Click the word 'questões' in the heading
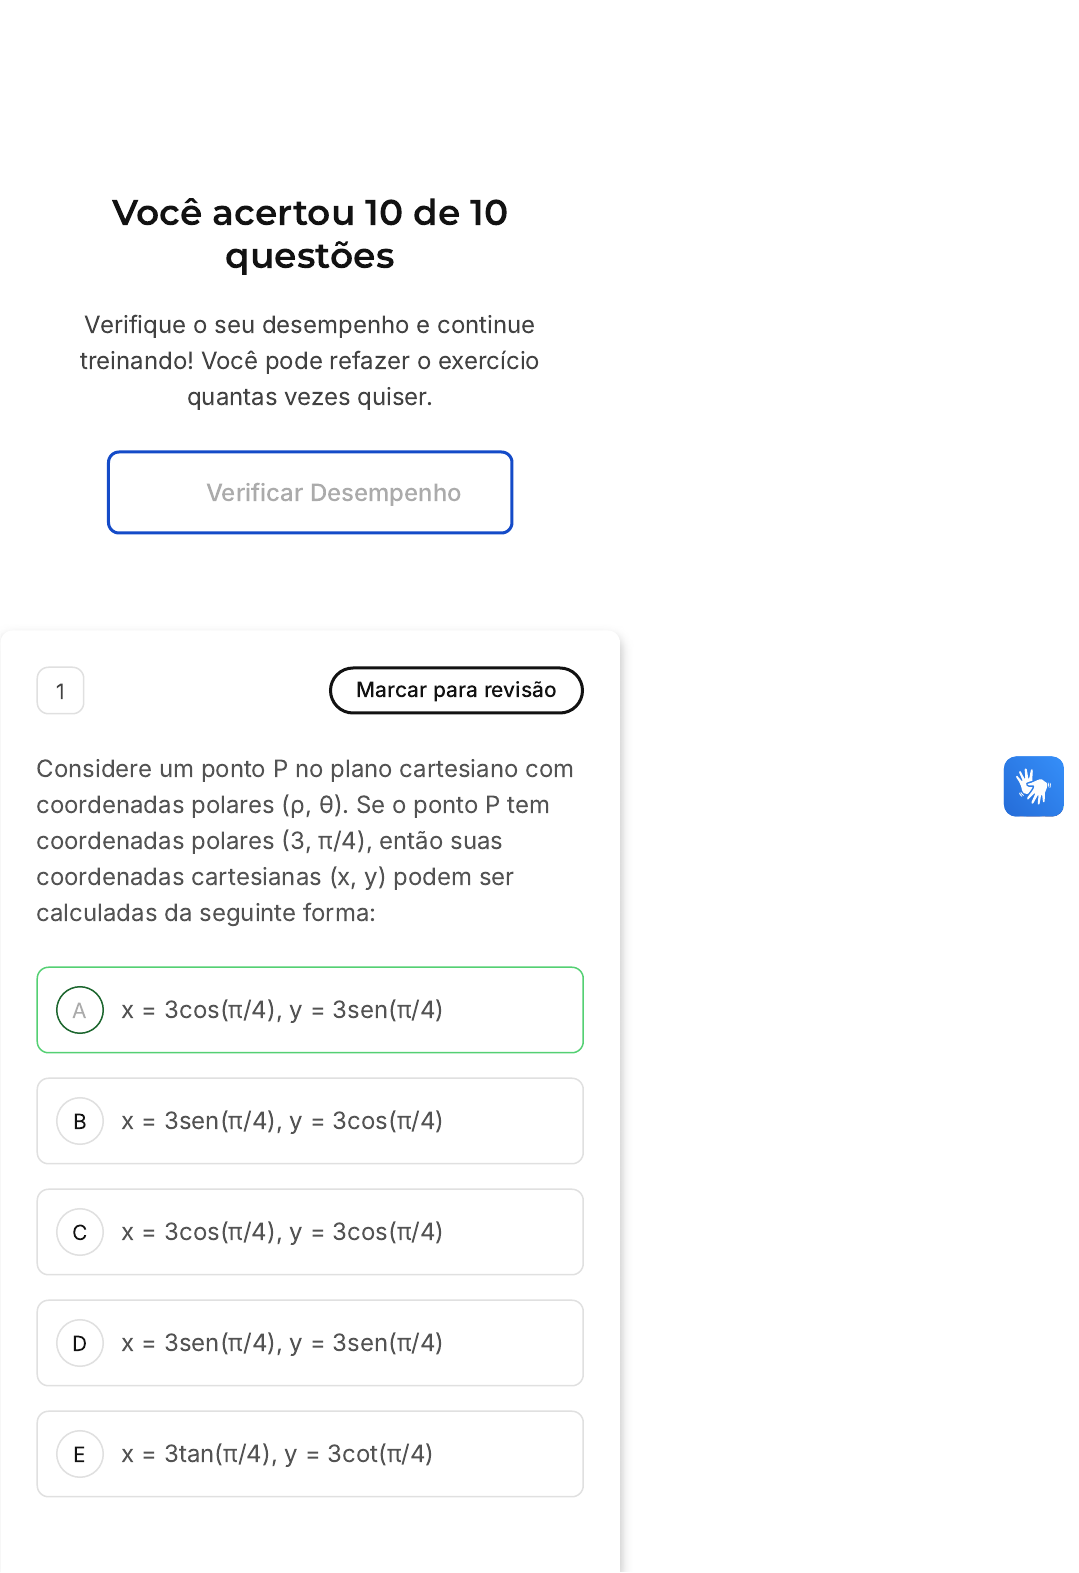 pyautogui.click(x=310, y=257)
